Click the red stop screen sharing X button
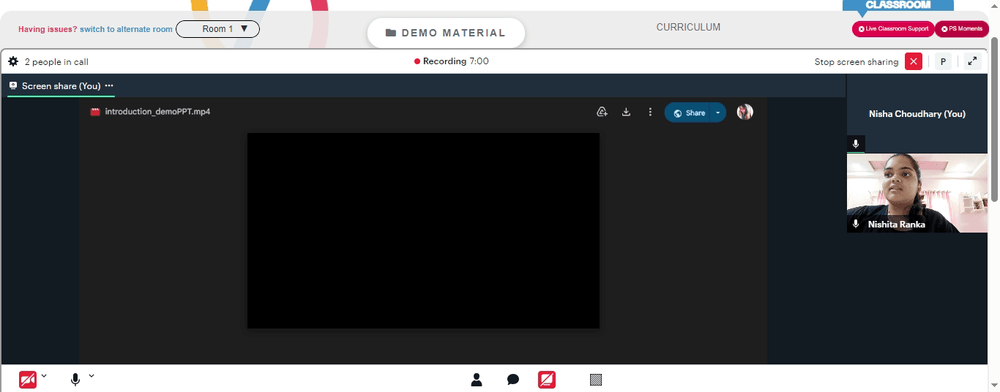Image resolution: width=1000 pixels, height=392 pixels. [913, 62]
